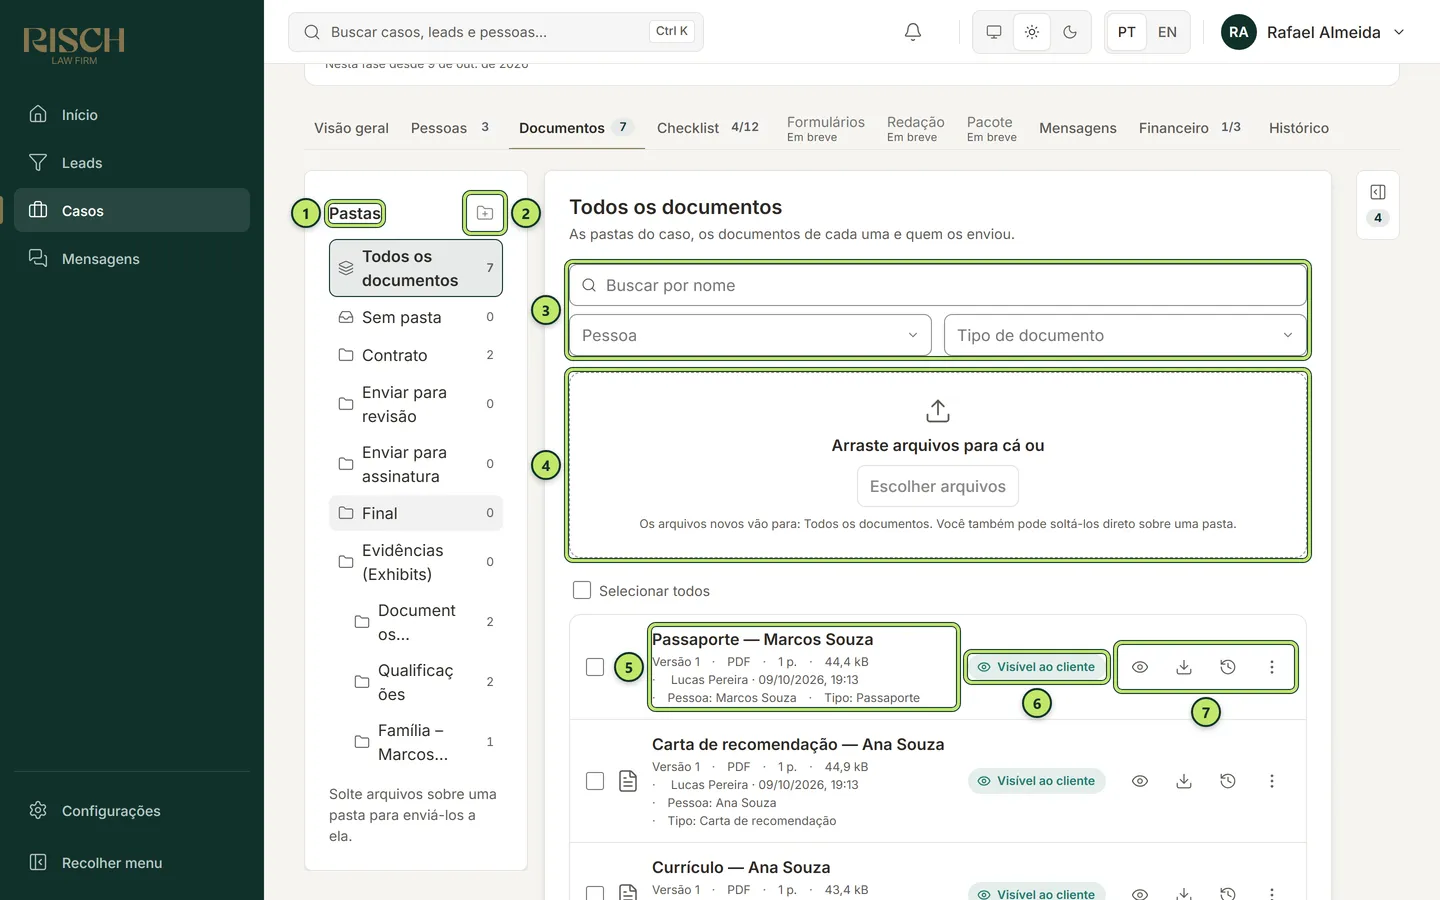Preview Passaporte — Marcos Souza with eye icon

(1140, 667)
